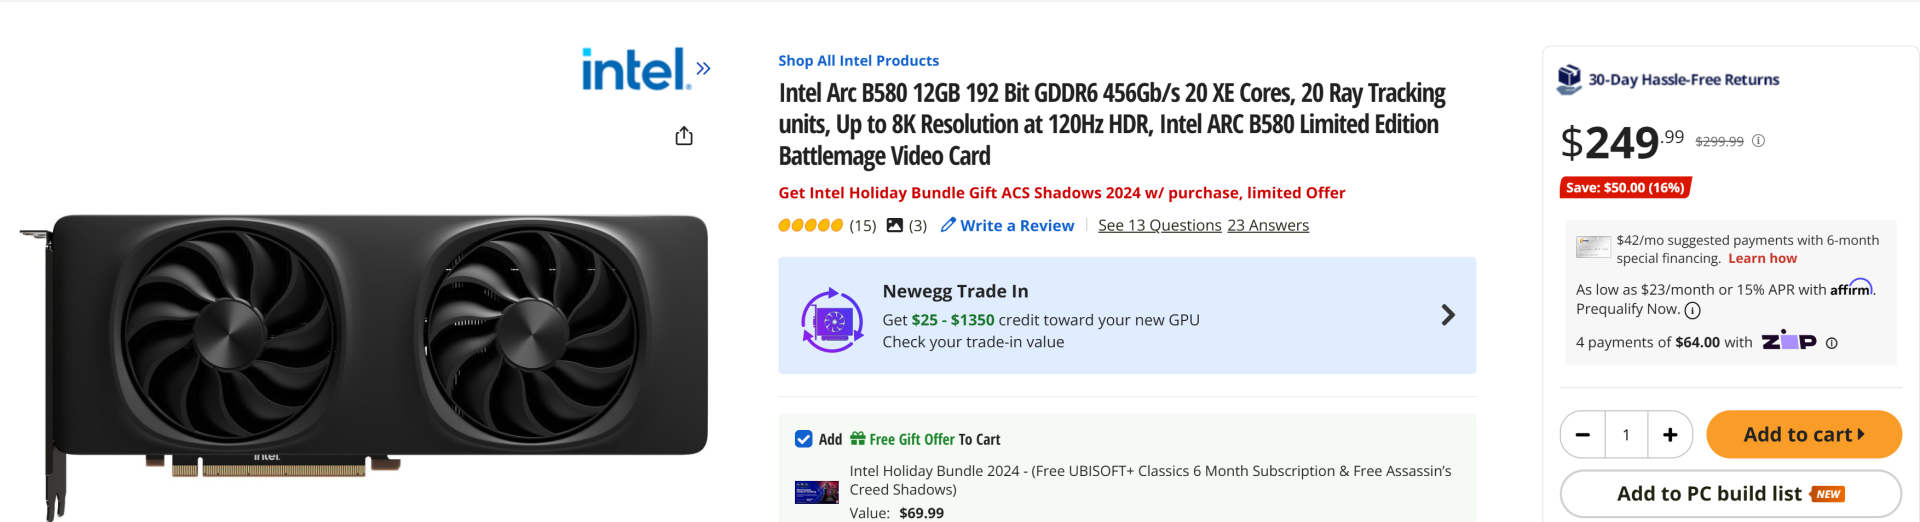Open the review images icon (3)

click(x=895, y=225)
